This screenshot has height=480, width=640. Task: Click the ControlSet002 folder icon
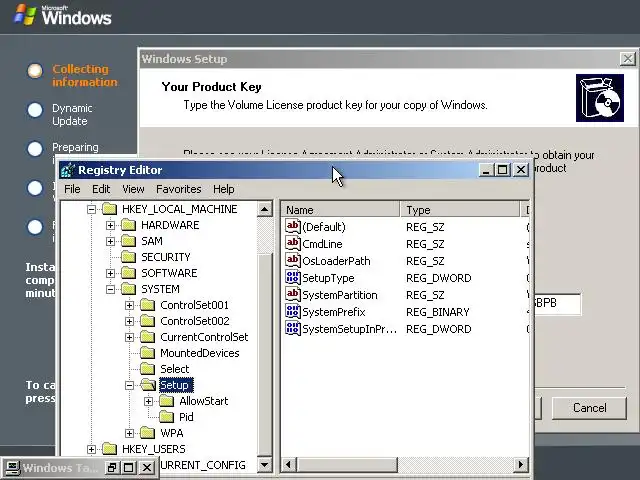click(147, 321)
